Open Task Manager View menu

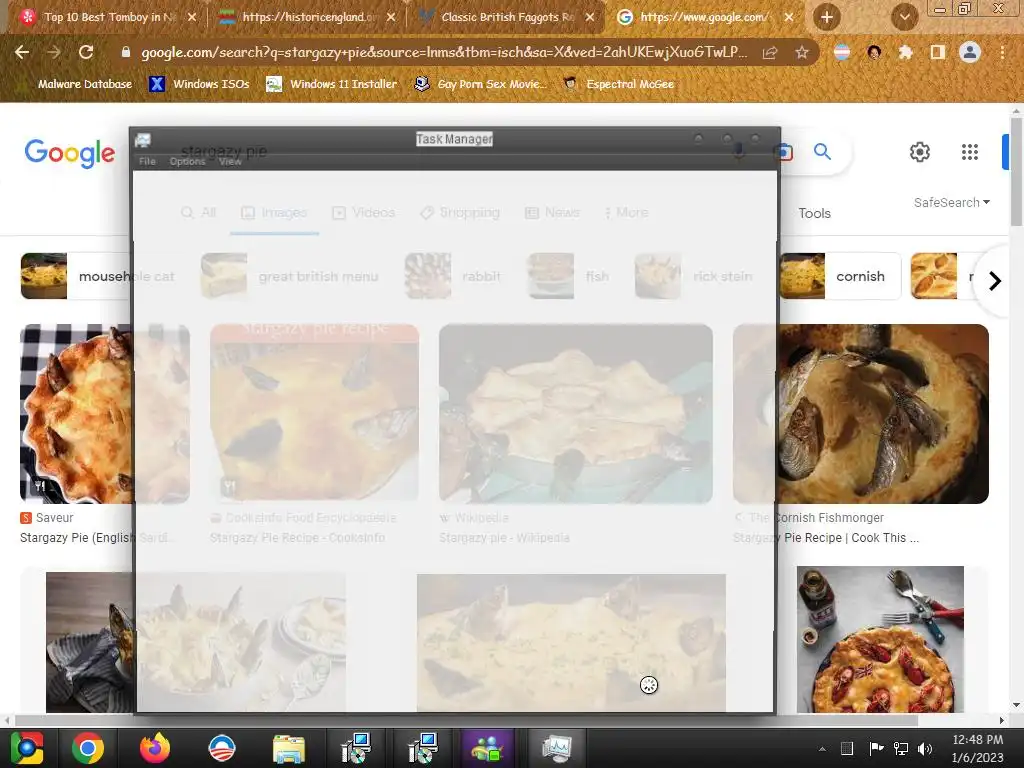[x=230, y=161]
